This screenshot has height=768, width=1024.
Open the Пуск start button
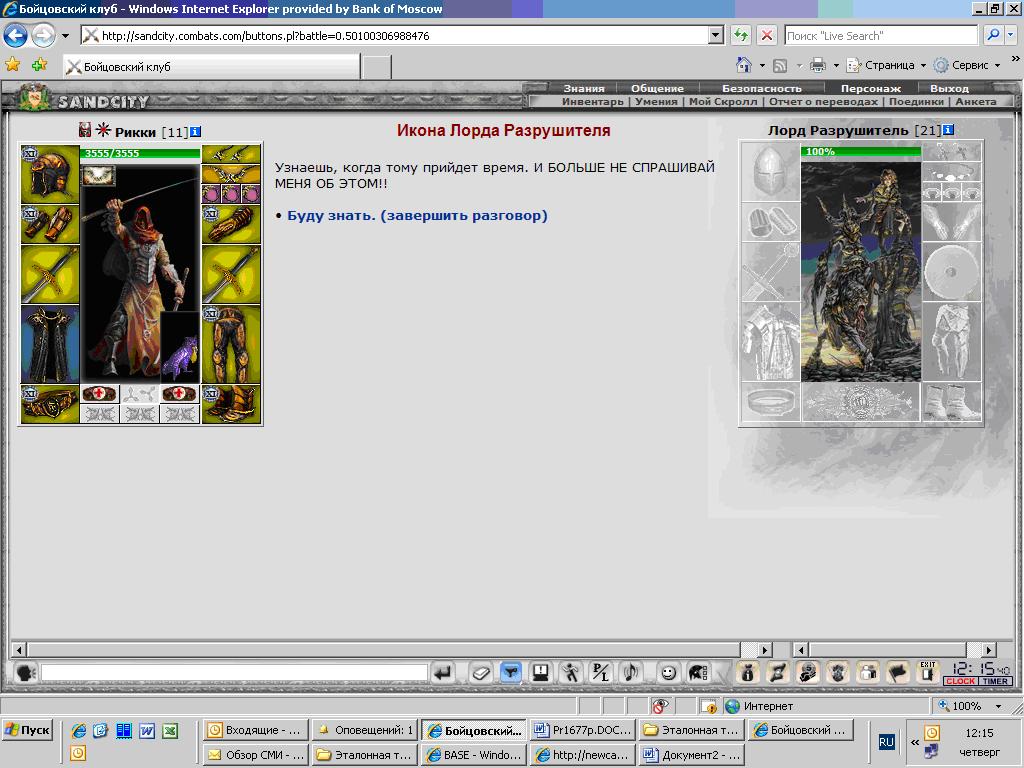pyautogui.click(x=27, y=730)
